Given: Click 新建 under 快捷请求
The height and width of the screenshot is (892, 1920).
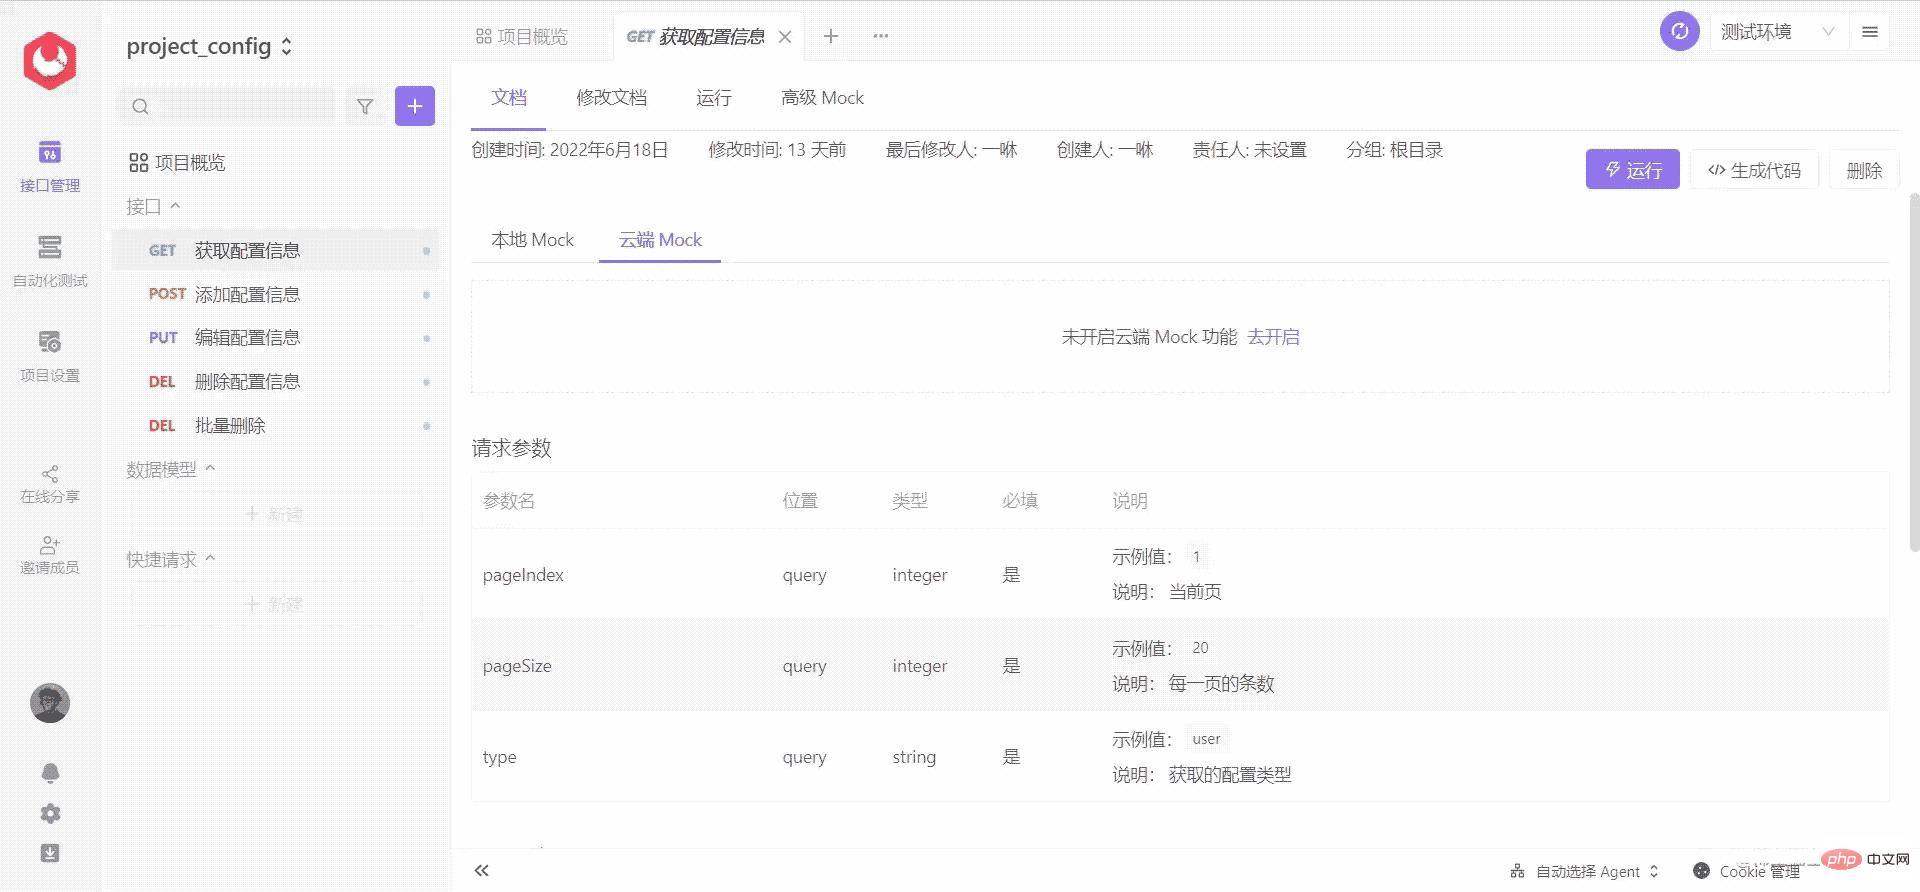Looking at the screenshot, I should pos(276,604).
